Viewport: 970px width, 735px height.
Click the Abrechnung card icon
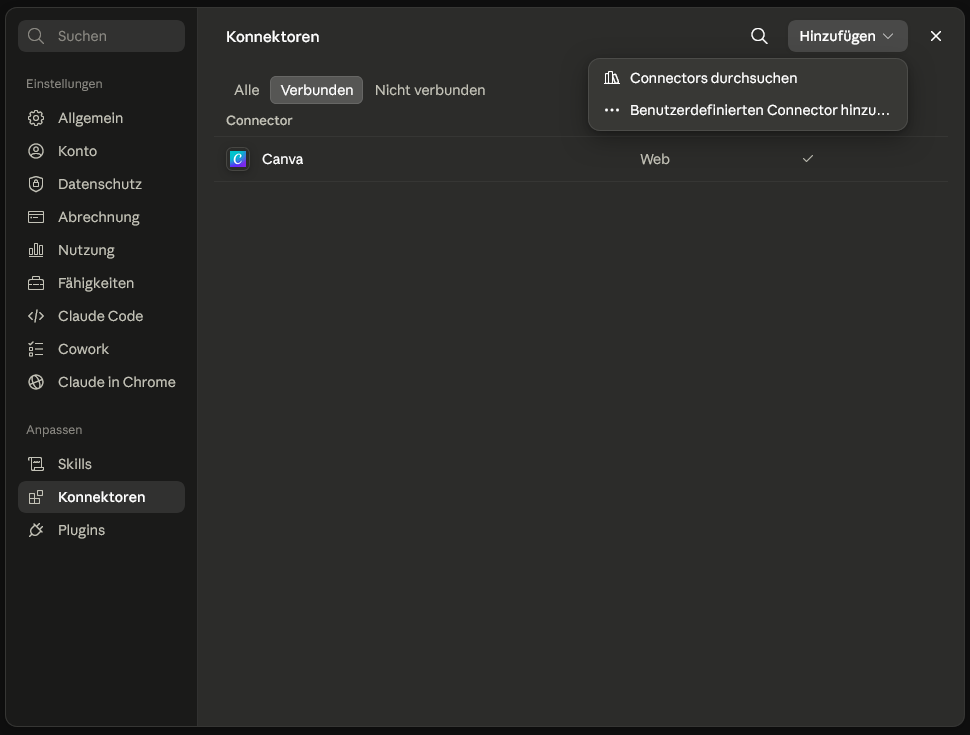[x=36, y=217]
